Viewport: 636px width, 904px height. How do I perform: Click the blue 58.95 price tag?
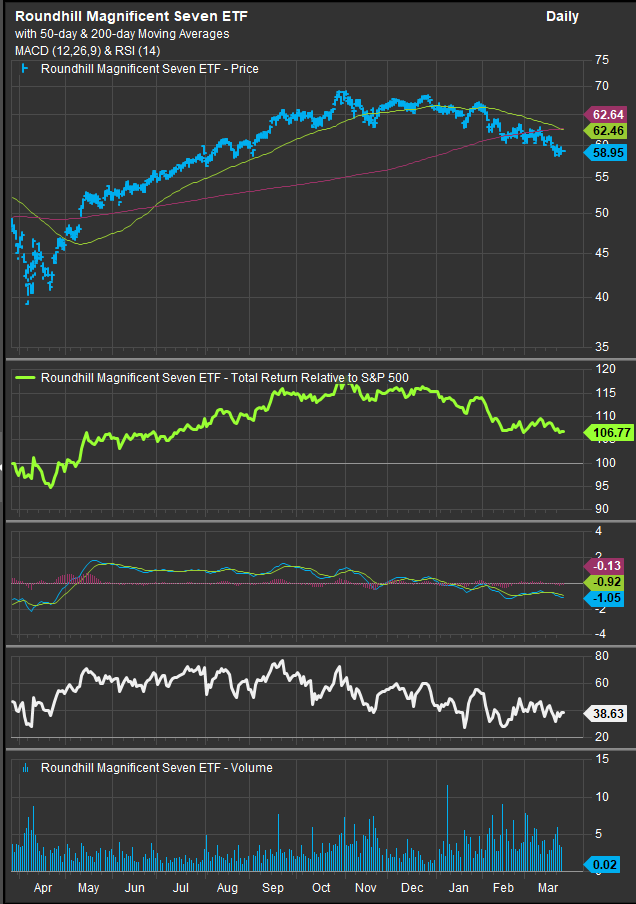(607, 151)
